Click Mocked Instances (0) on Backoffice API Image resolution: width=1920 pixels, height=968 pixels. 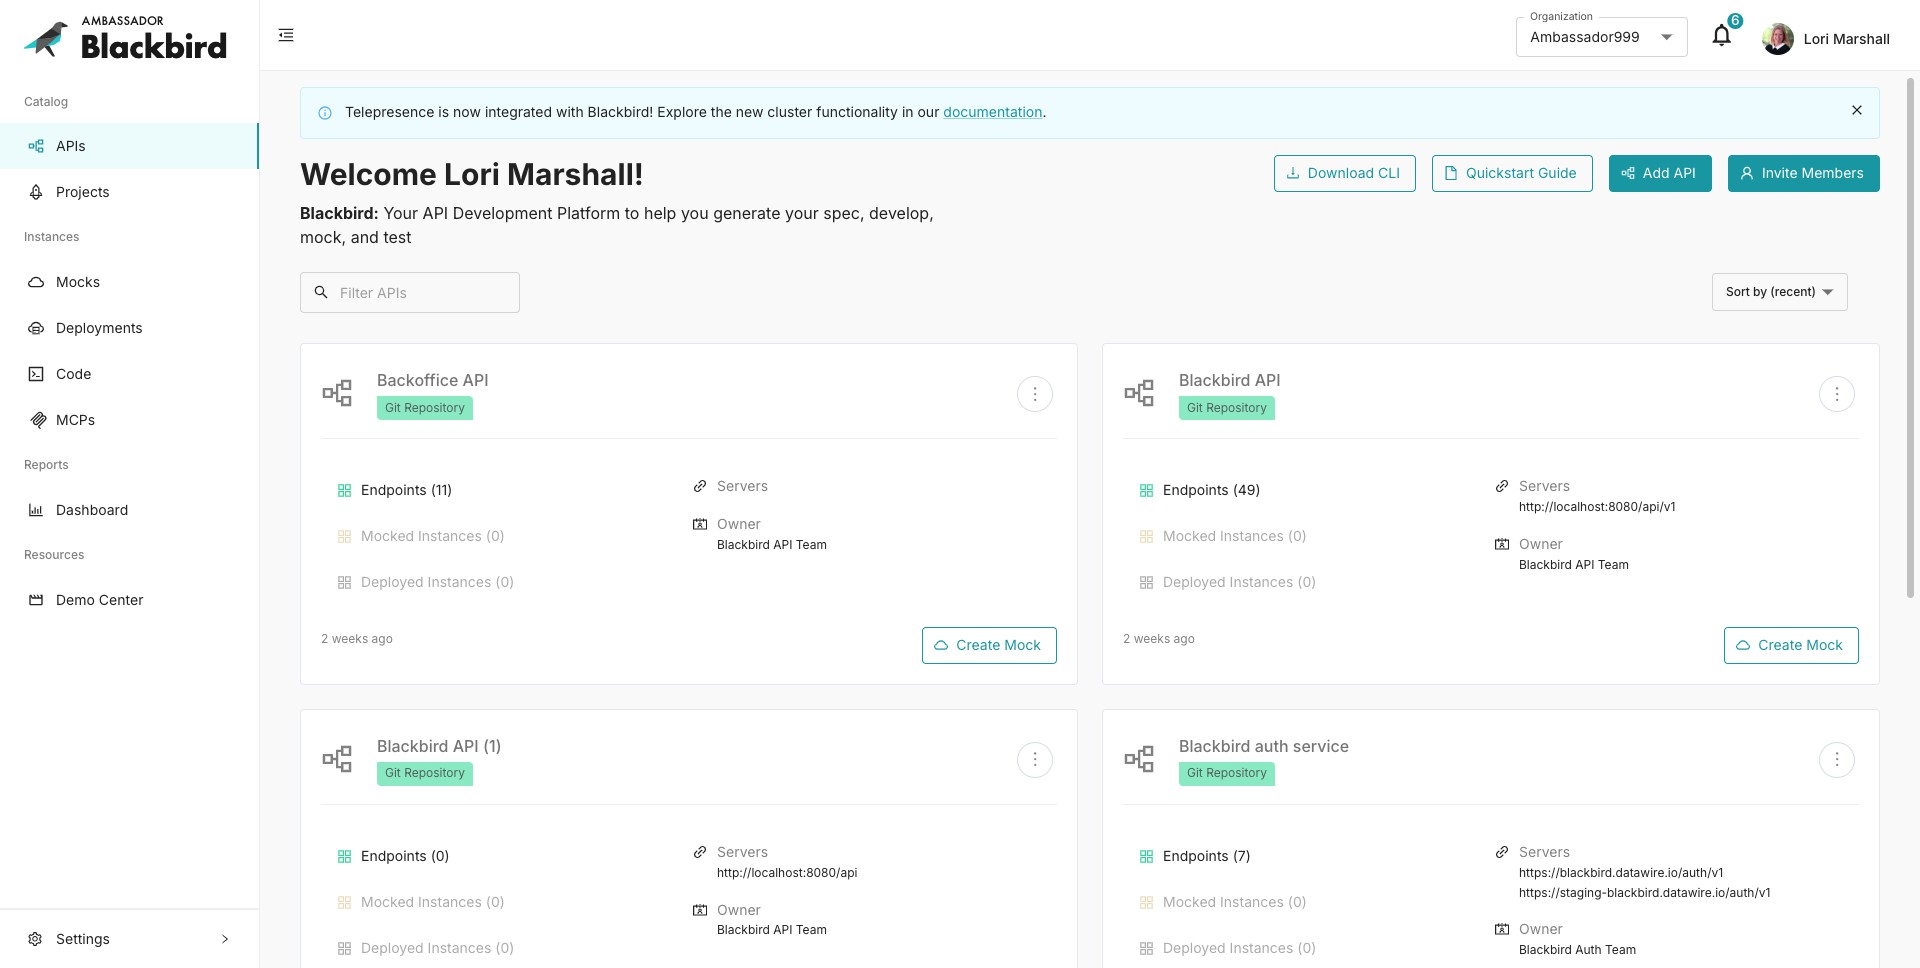click(x=432, y=536)
